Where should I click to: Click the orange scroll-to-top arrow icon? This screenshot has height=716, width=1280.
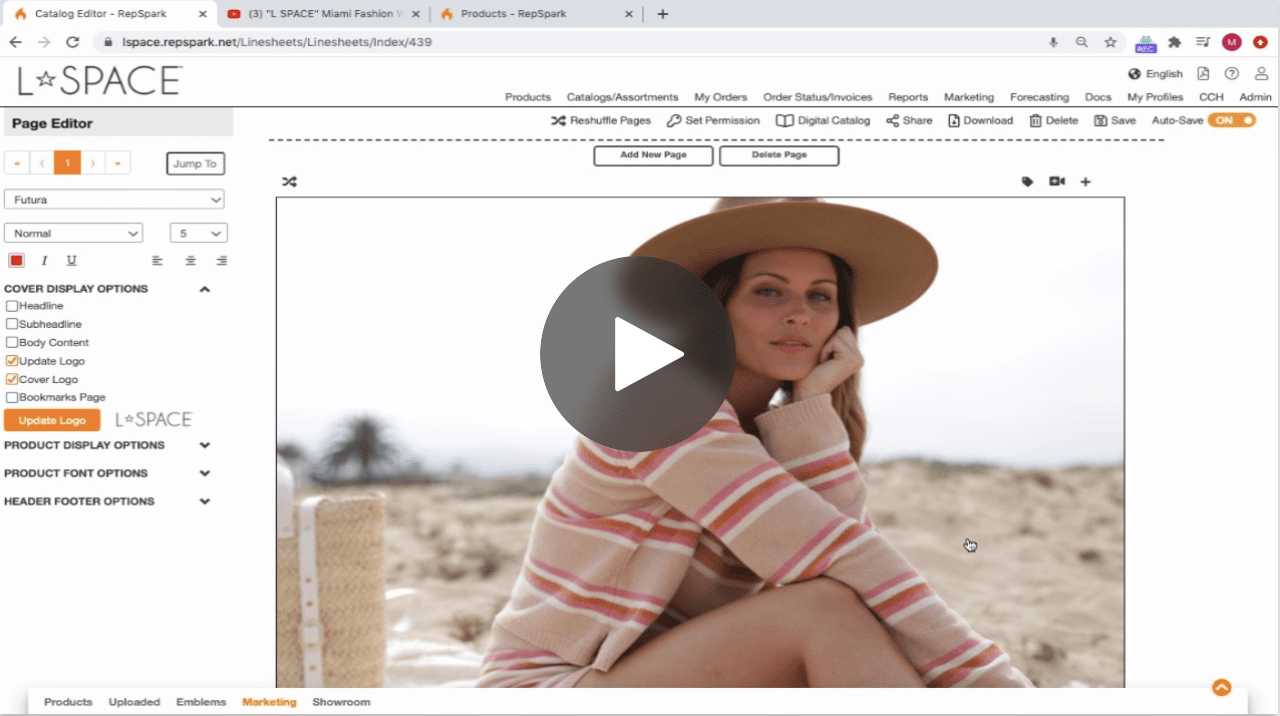coord(1221,688)
